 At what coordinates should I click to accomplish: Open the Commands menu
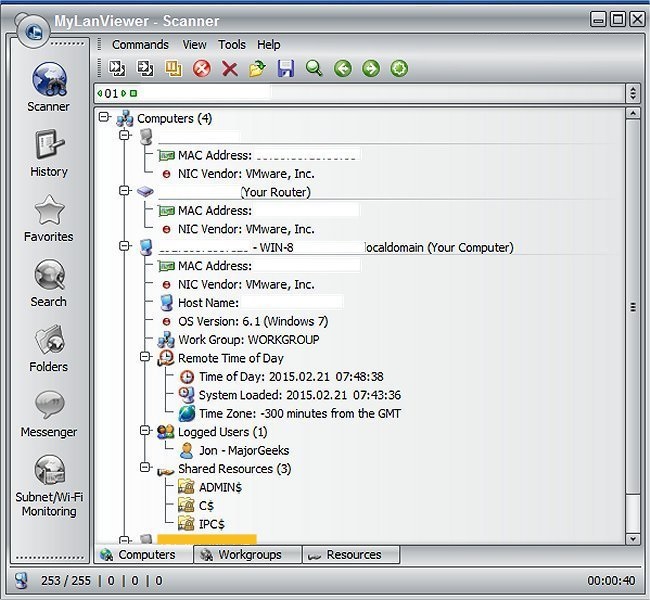click(x=140, y=45)
